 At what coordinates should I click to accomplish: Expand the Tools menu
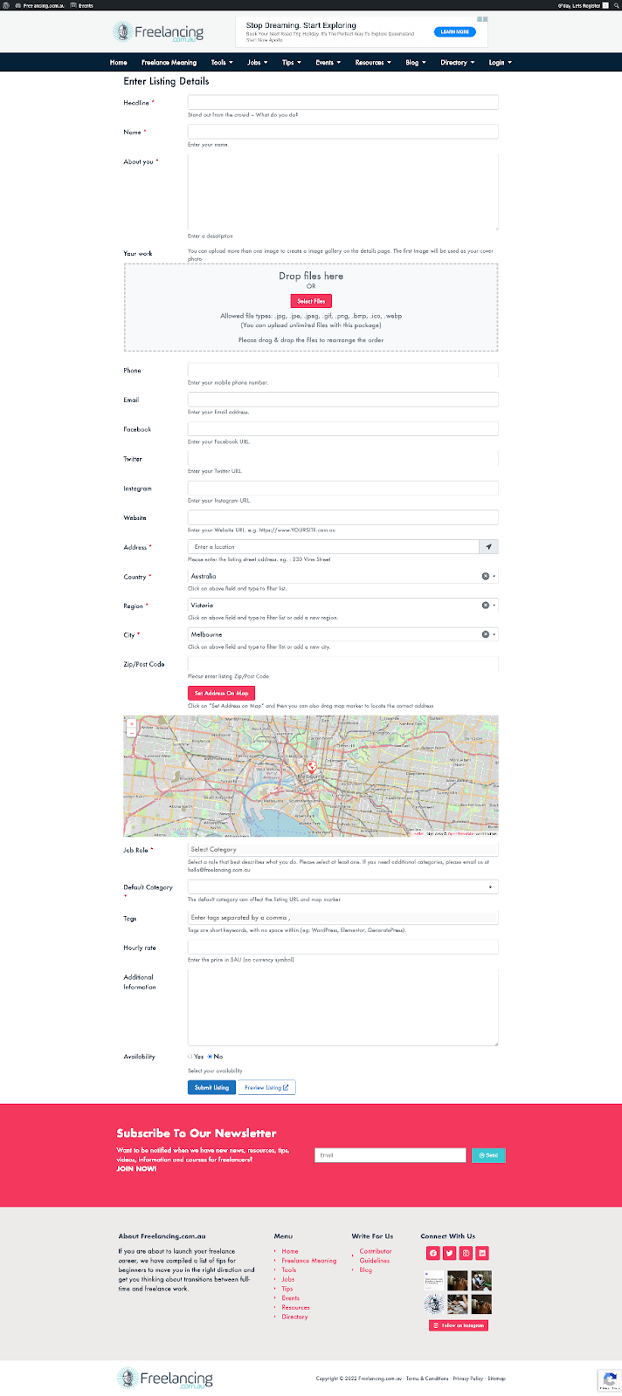click(x=221, y=62)
